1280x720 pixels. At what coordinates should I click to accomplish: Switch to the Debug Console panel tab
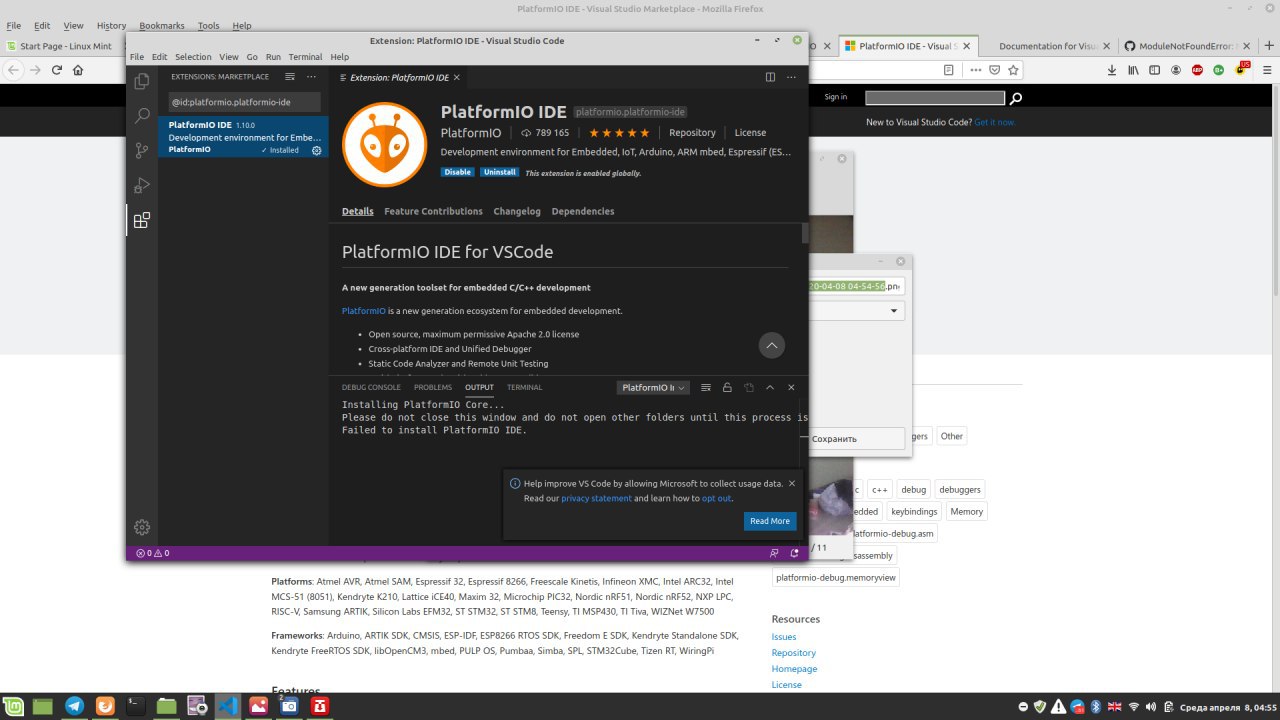tap(371, 387)
